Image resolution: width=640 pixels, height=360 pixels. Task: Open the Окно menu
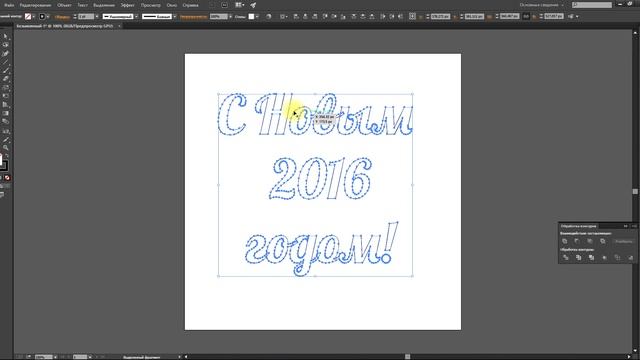[172, 5]
